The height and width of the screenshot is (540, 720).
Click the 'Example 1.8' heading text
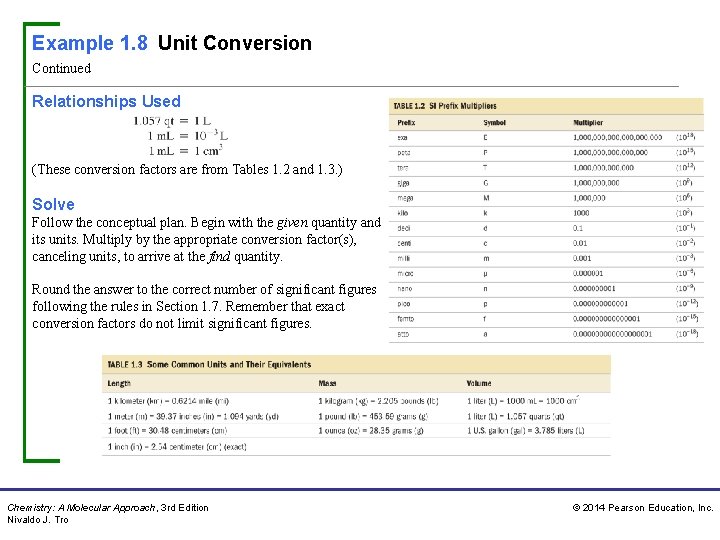tap(90, 44)
